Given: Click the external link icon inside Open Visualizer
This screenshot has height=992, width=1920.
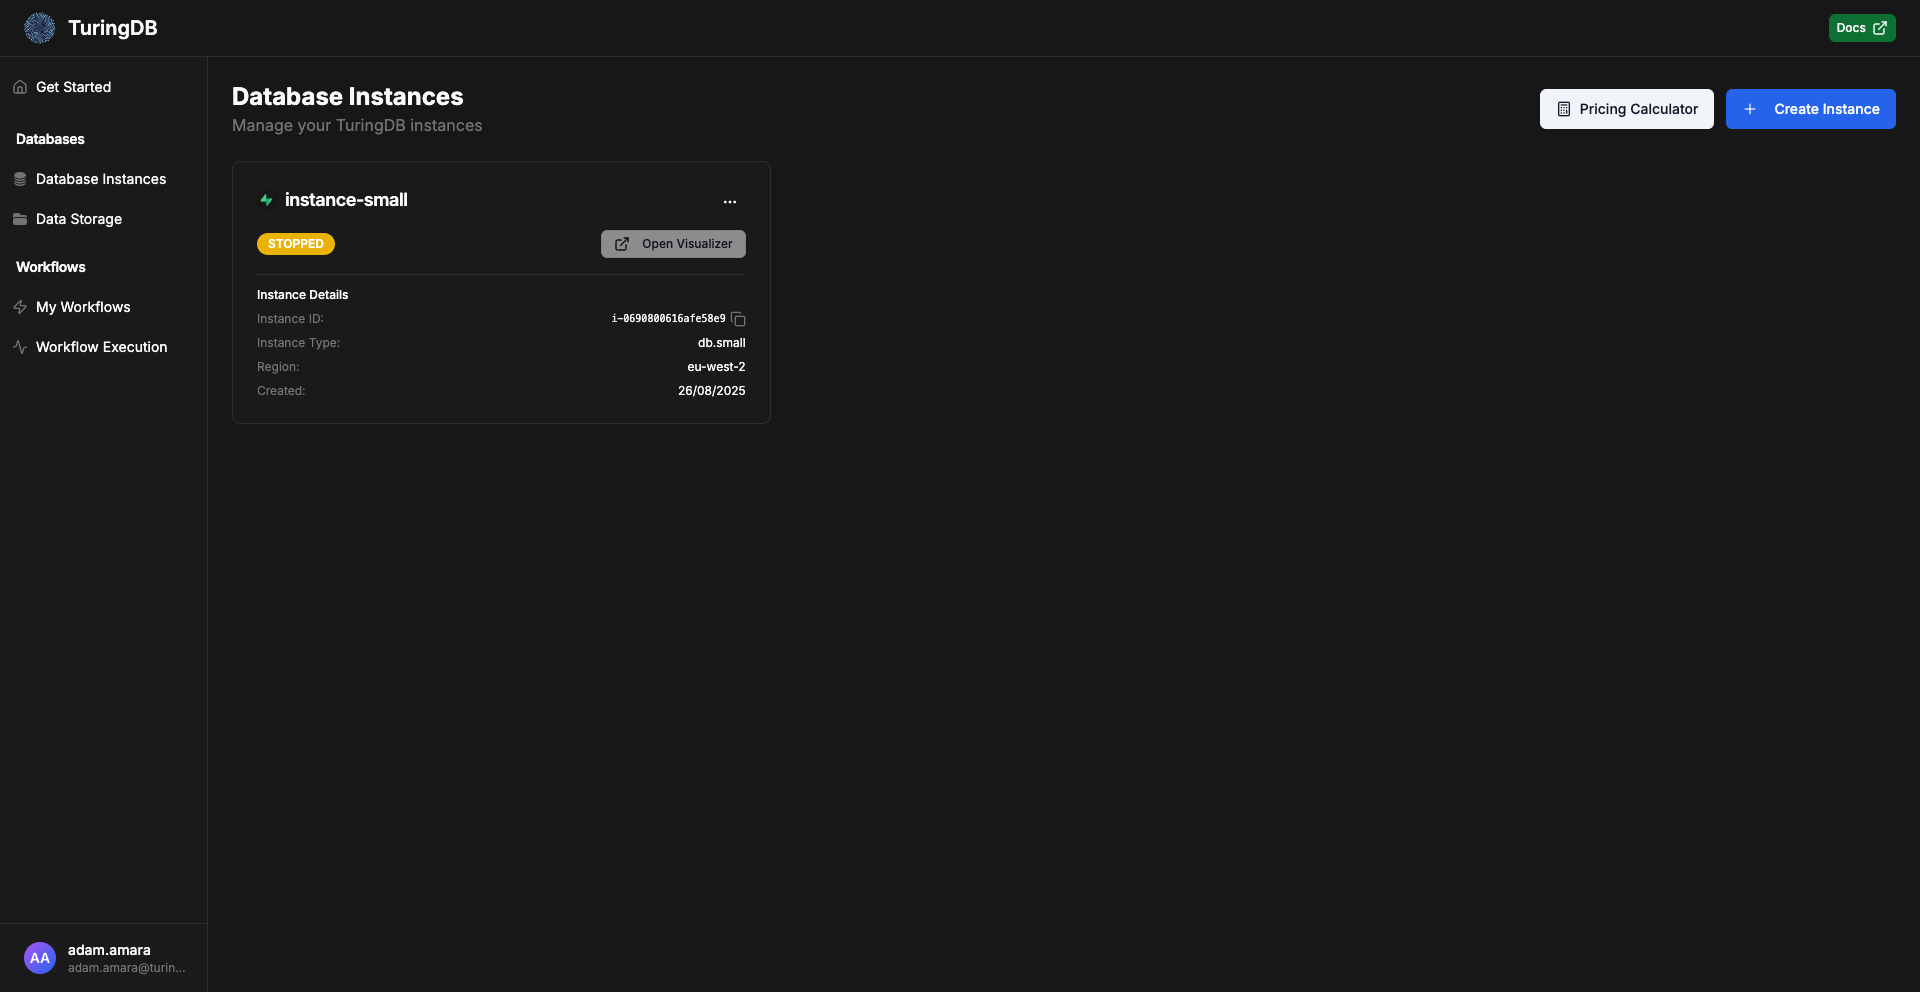Looking at the screenshot, I should click(x=622, y=243).
